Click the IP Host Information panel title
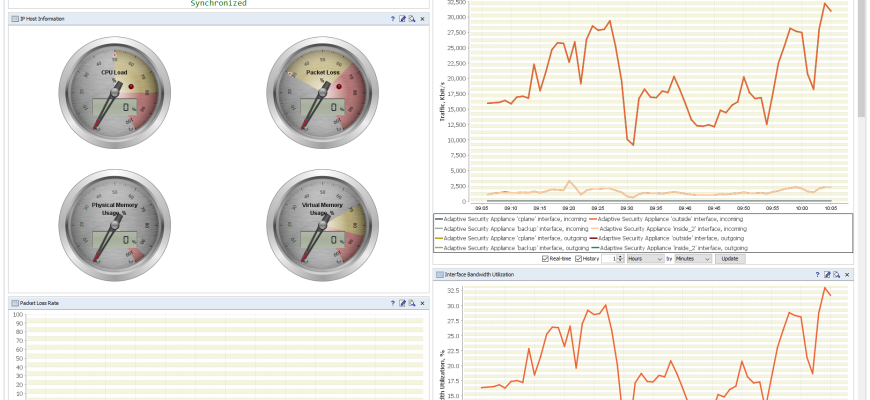870x400 pixels. point(42,19)
